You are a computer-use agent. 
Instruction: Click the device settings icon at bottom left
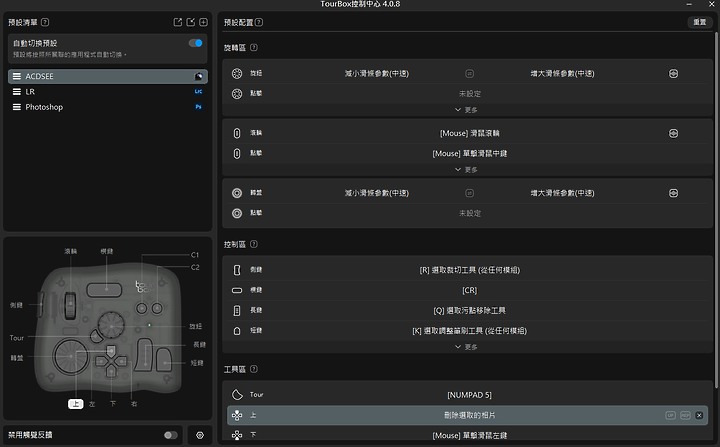coord(200,435)
